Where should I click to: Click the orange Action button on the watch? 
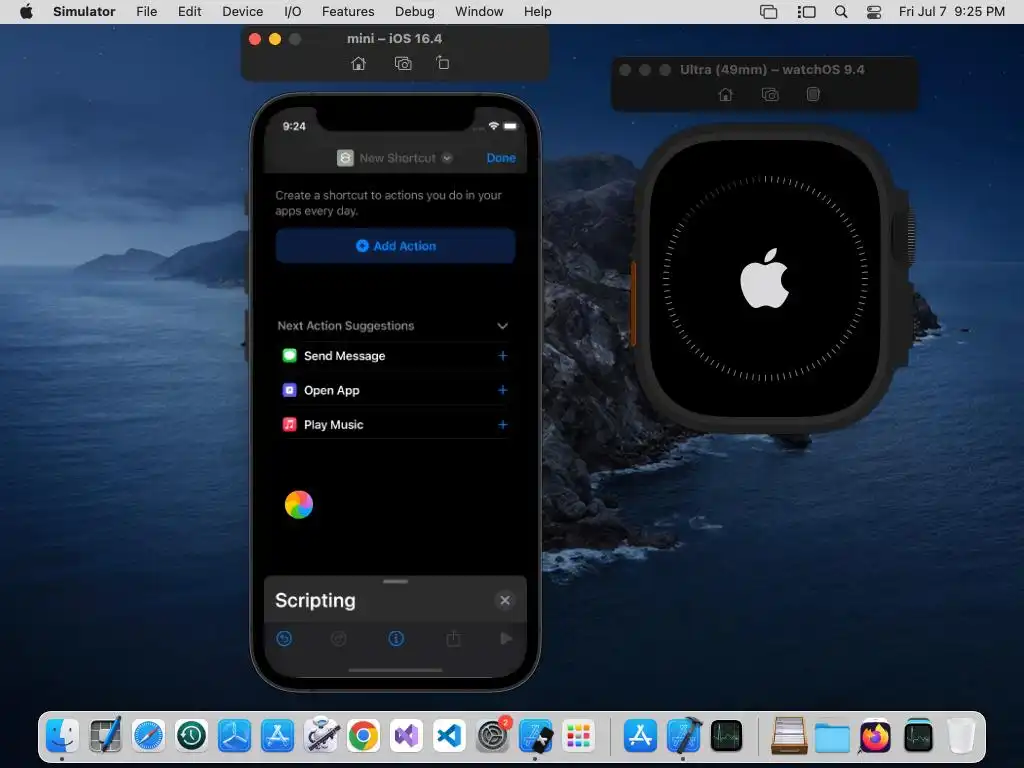coord(632,303)
